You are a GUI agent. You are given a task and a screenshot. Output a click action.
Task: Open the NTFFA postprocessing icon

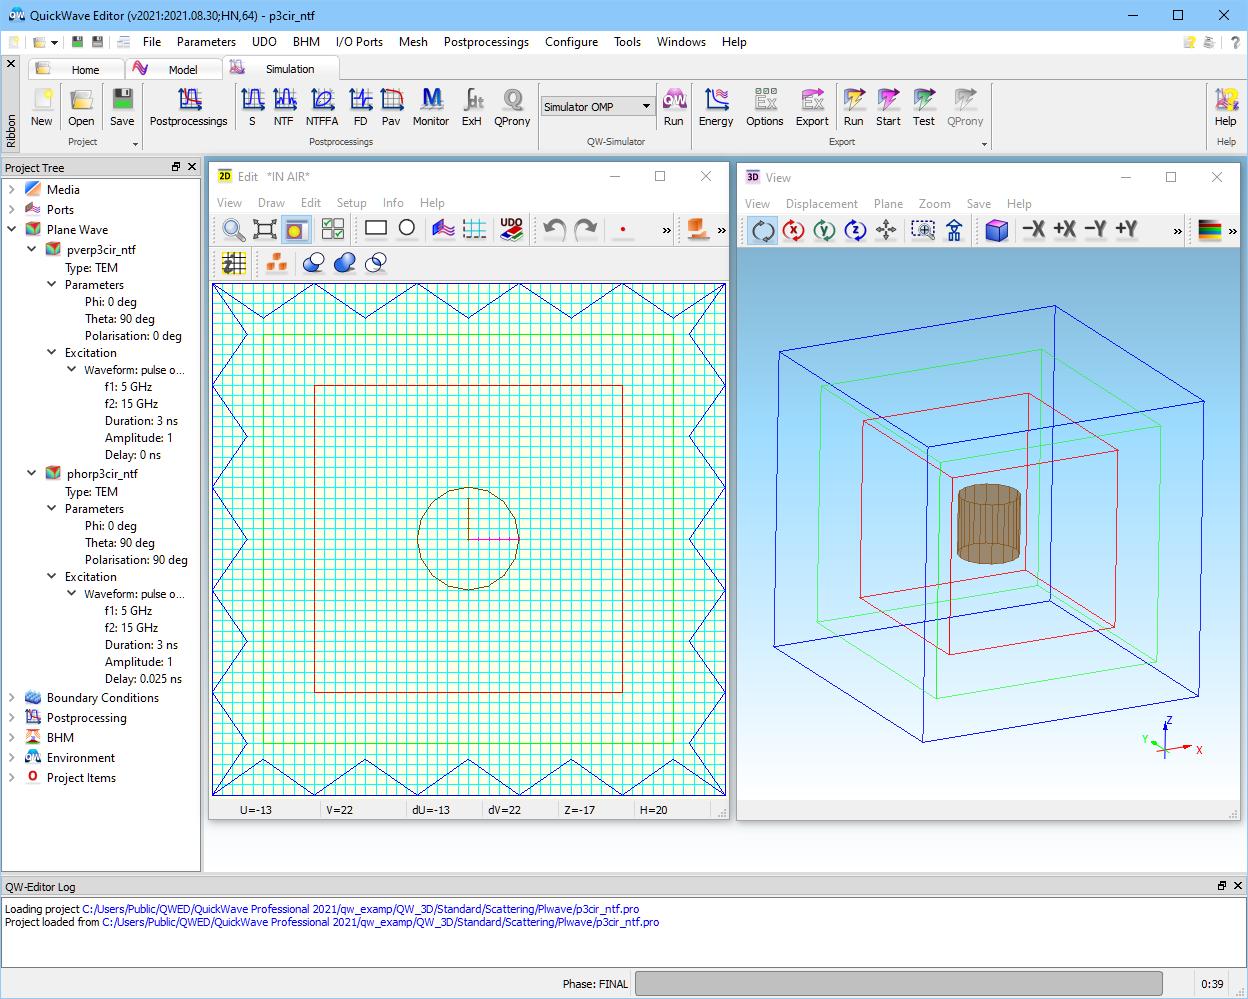(322, 107)
